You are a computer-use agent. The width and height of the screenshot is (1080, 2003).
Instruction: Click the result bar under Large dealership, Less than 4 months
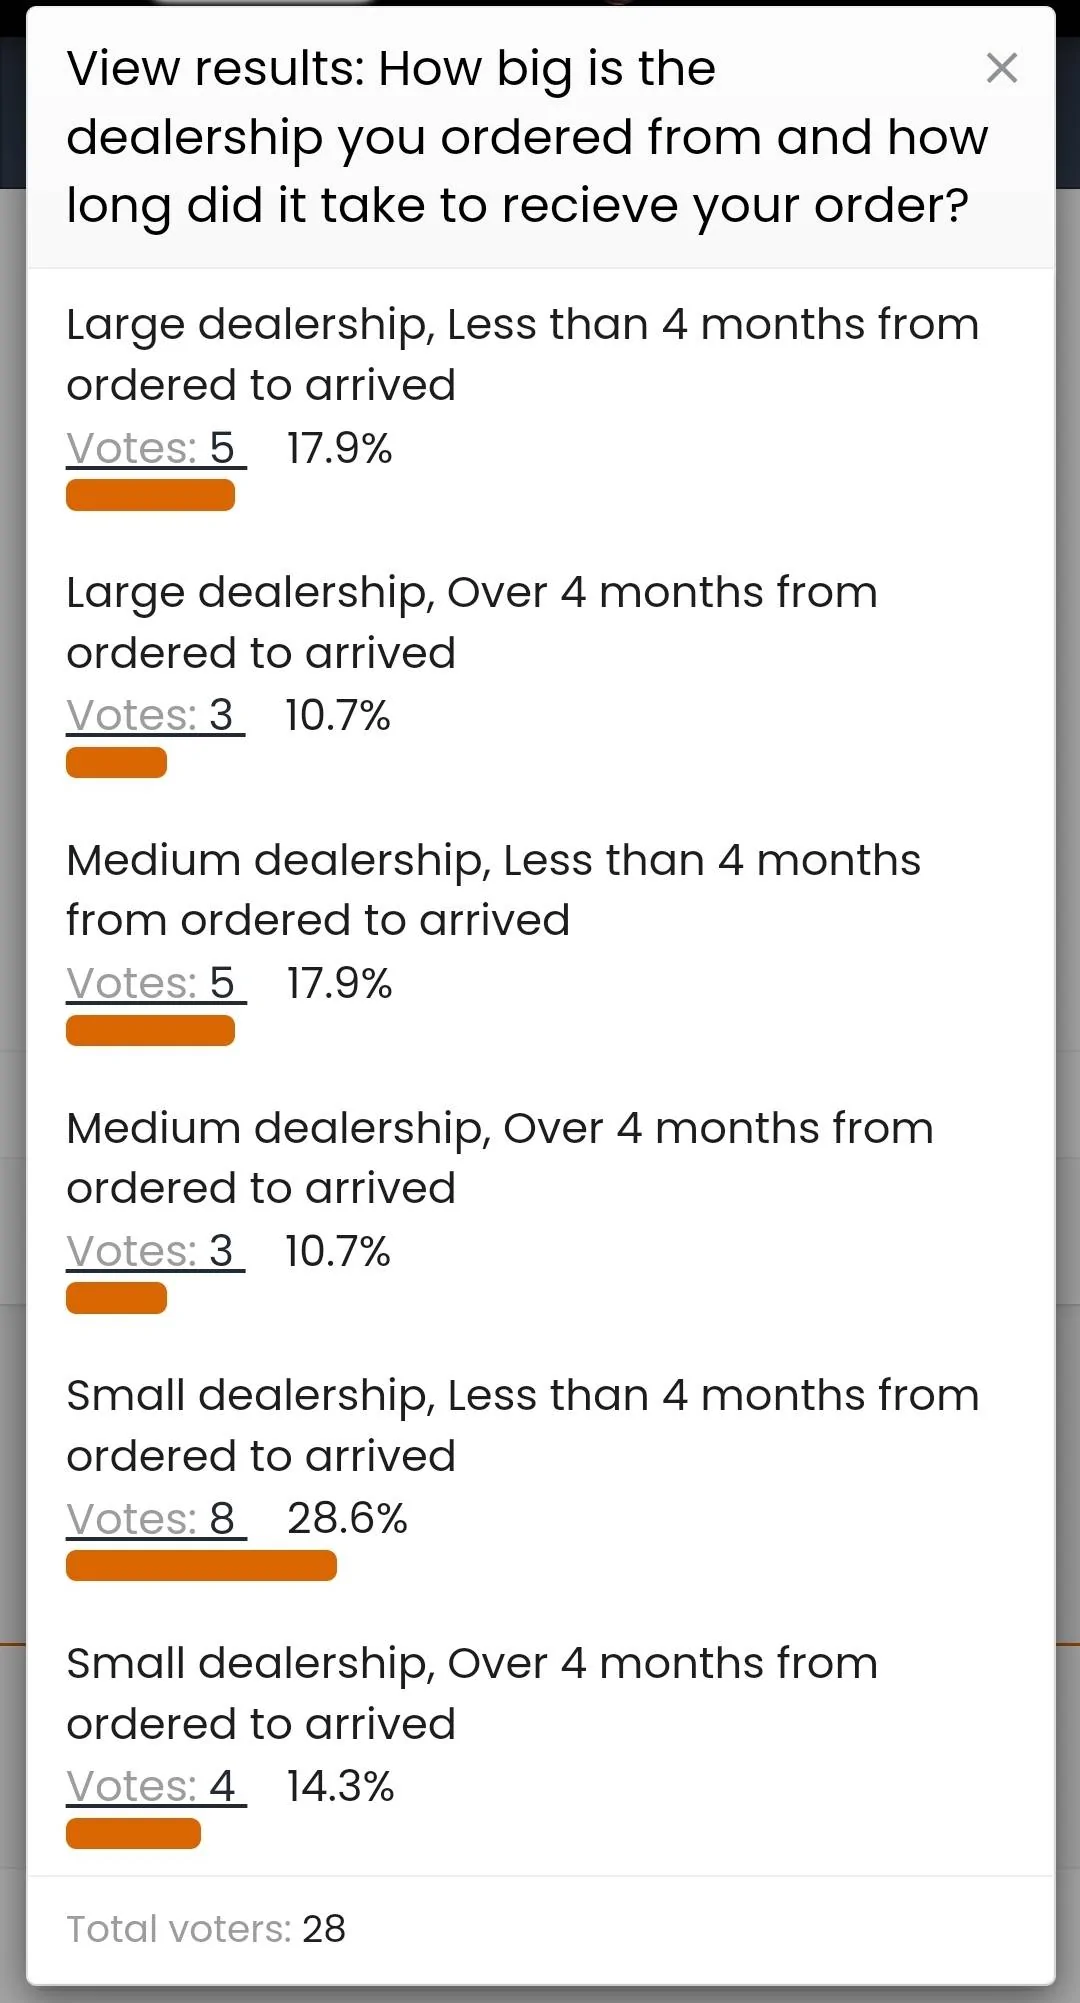pos(150,496)
